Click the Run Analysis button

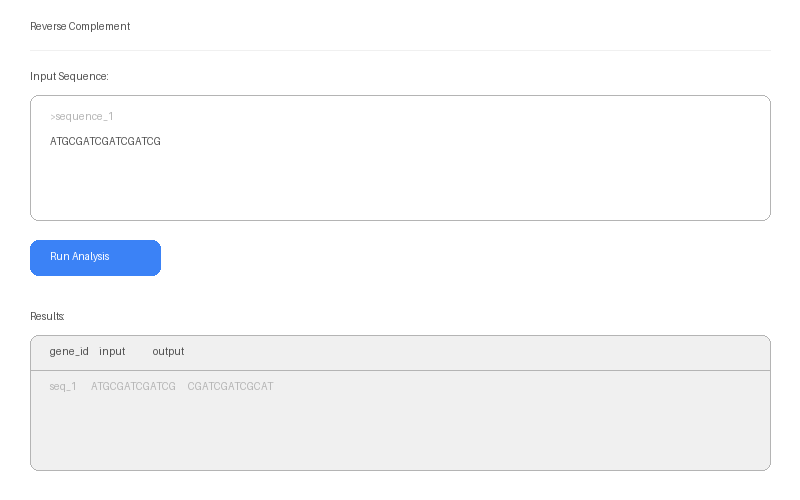(95, 257)
